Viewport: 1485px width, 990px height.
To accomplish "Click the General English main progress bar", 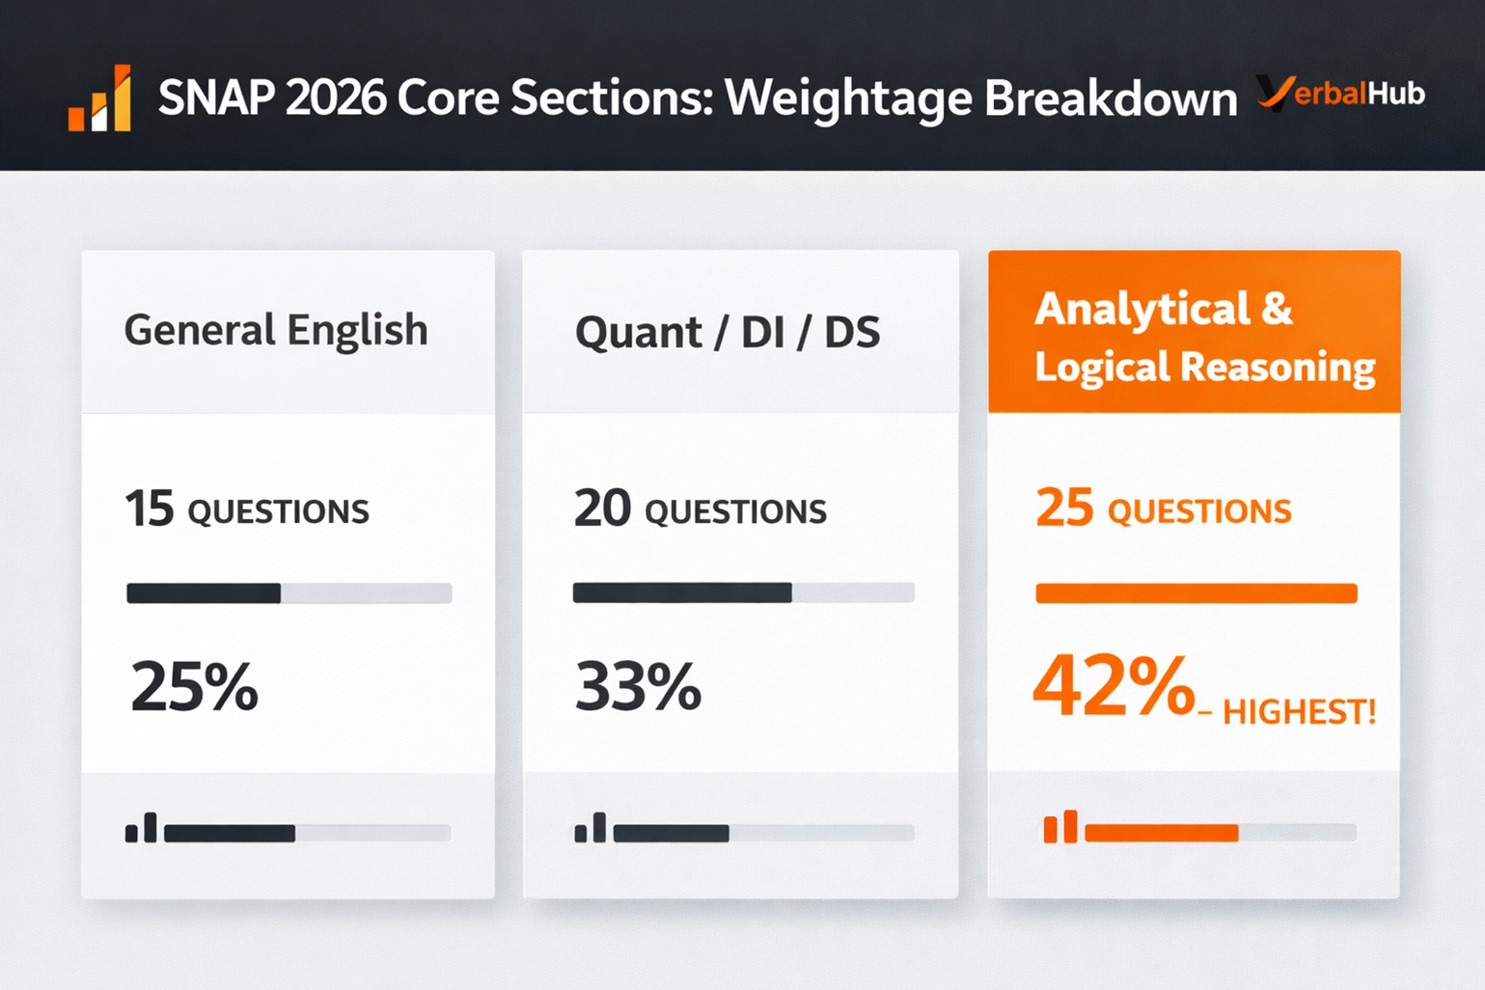I will (x=289, y=593).
